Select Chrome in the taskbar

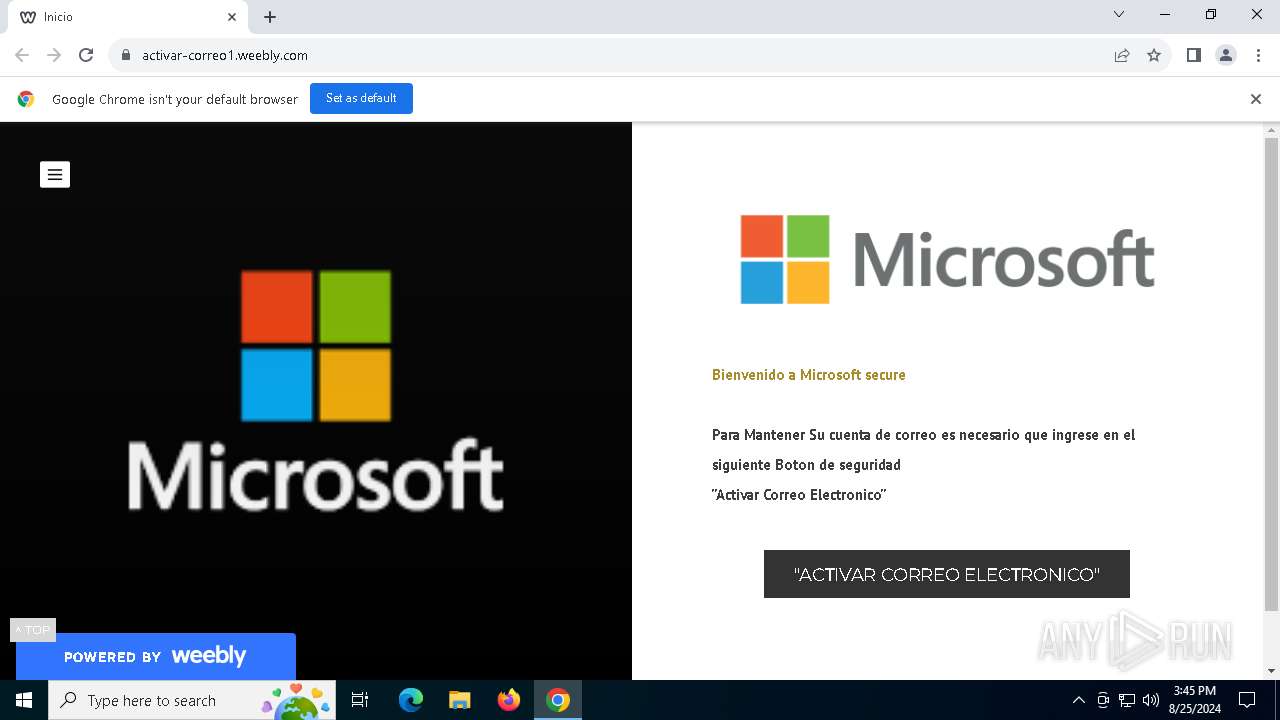coord(558,700)
